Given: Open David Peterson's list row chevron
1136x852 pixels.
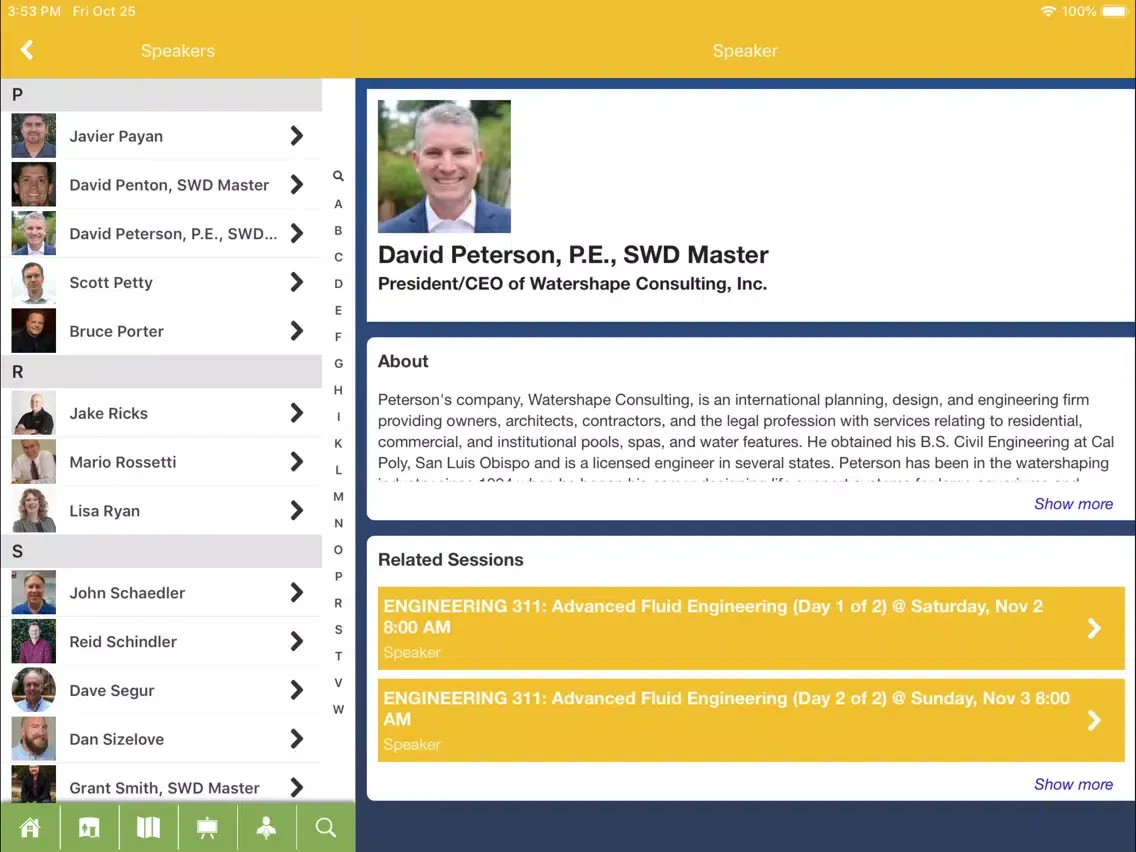Looking at the screenshot, I should point(296,233).
